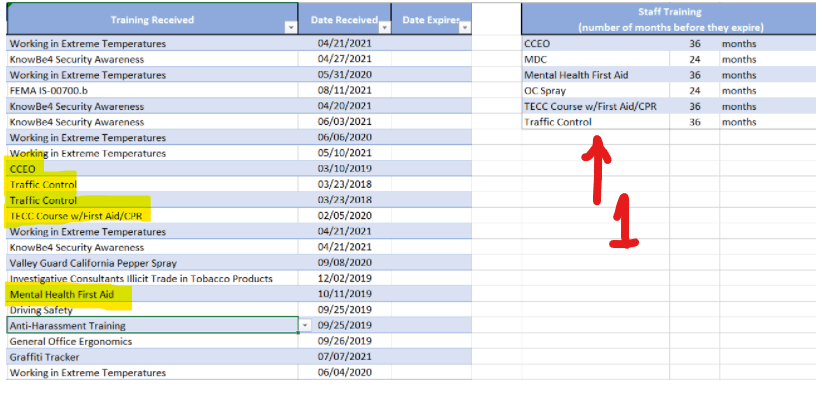Select Working in Extreme Temperatures dated 05/10/2021
This screenshot has height=398, width=823.
click(152, 153)
